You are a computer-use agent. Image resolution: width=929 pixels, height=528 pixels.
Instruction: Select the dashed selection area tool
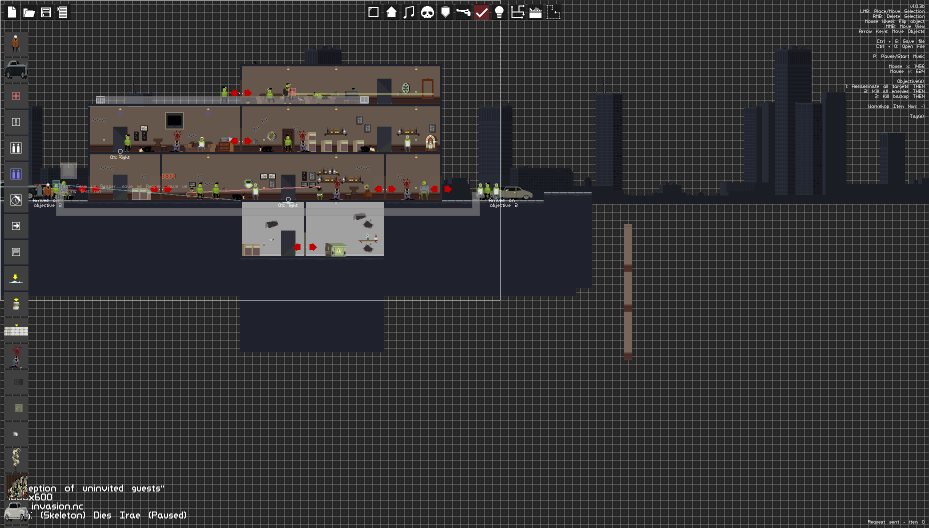tap(553, 12)
